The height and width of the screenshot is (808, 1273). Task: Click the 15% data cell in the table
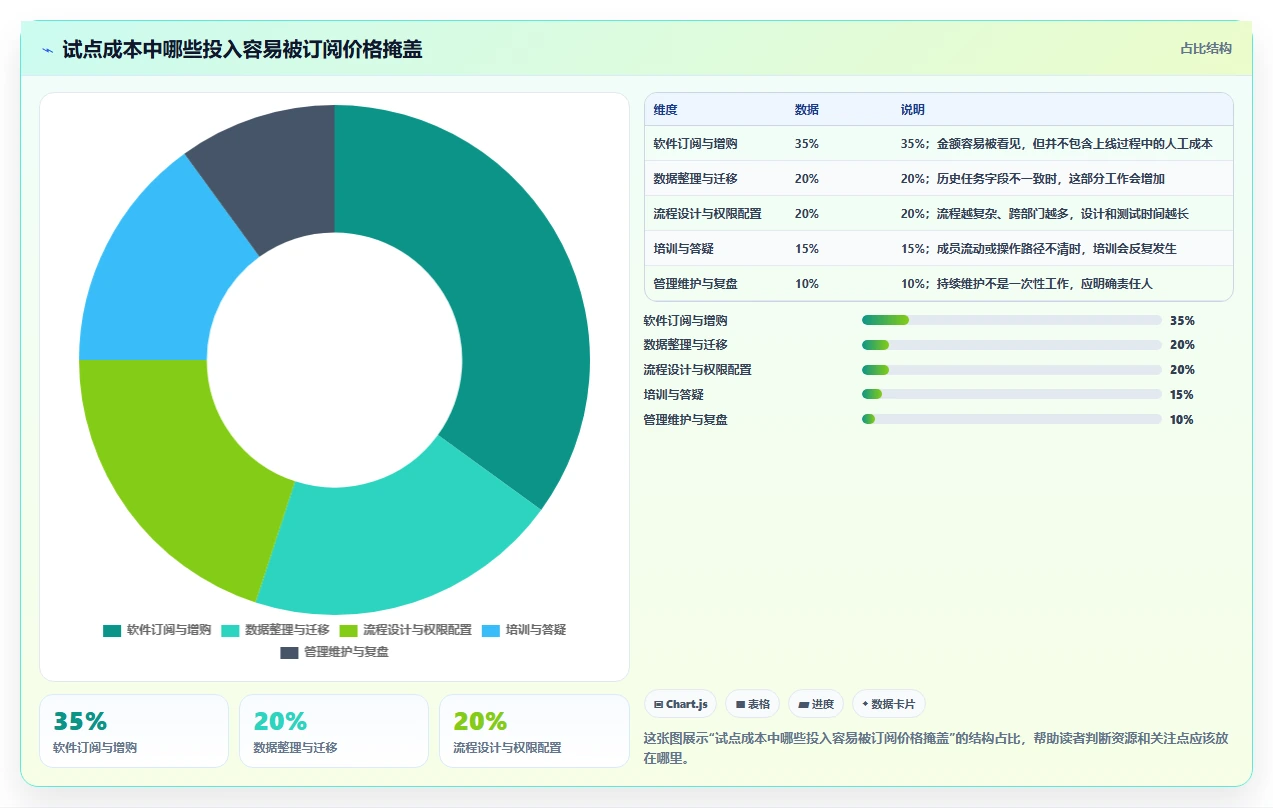click(806, 249)
